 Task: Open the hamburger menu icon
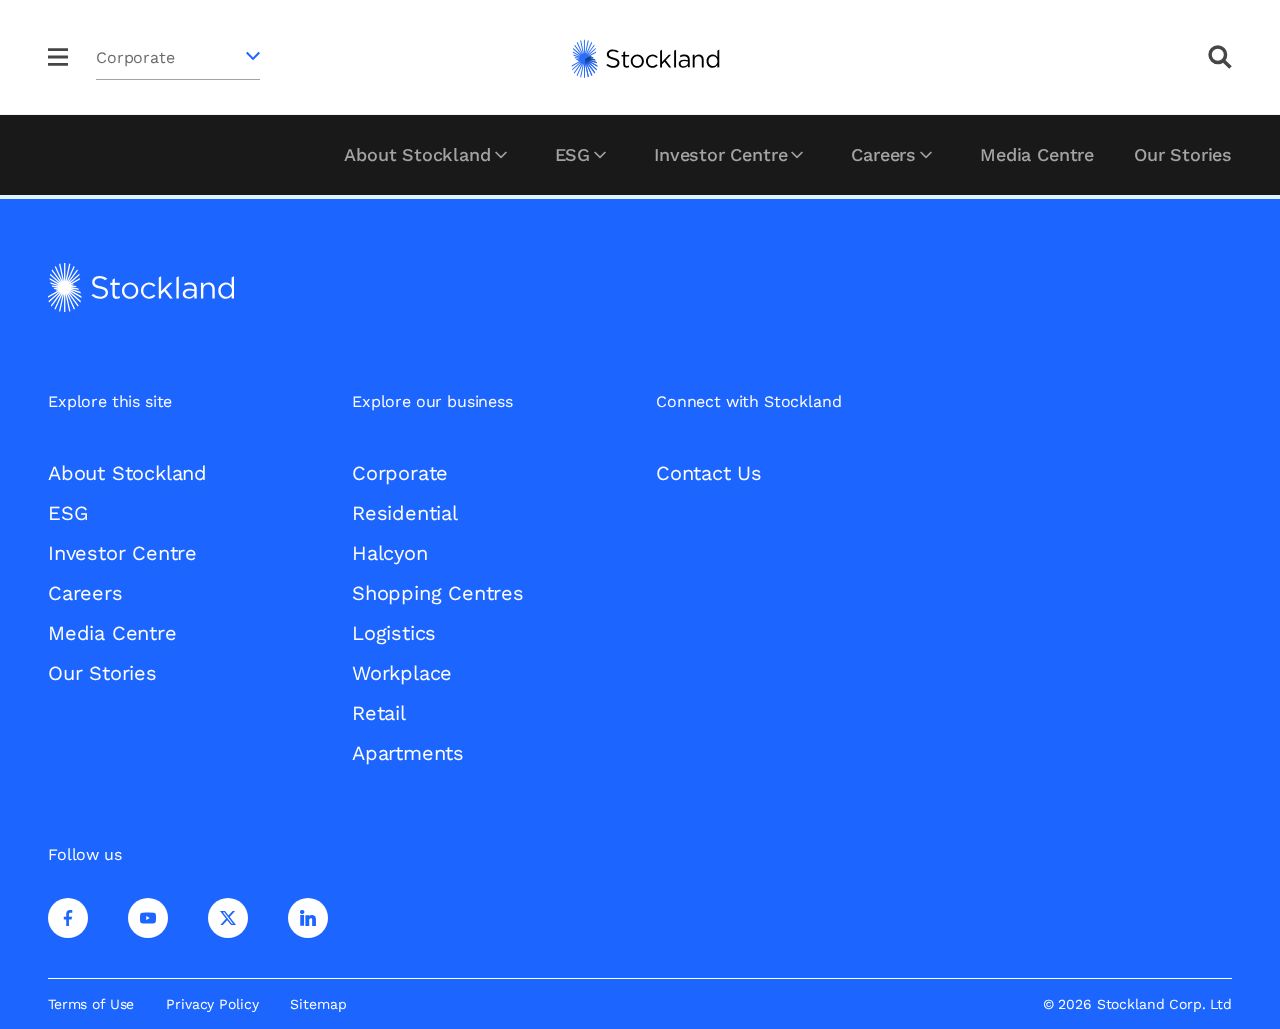58,57
